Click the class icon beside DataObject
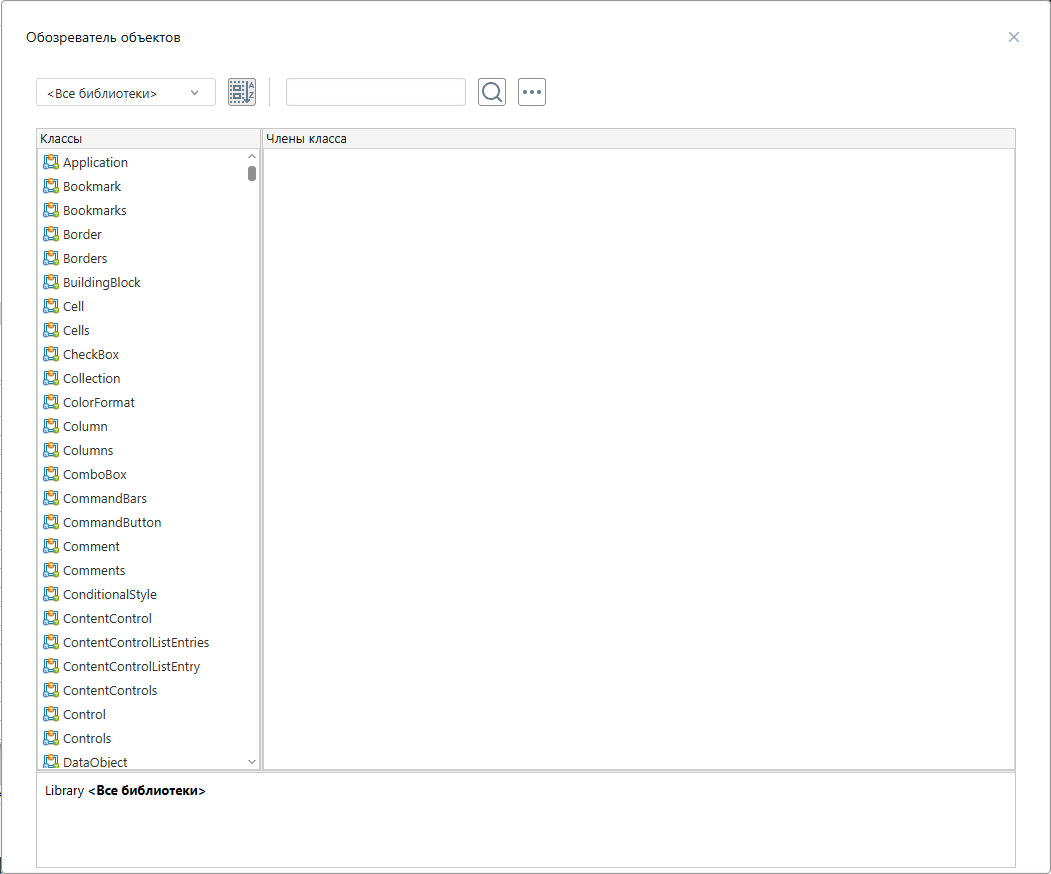Screen dimensions: 1051x874 tap(51, 762)
